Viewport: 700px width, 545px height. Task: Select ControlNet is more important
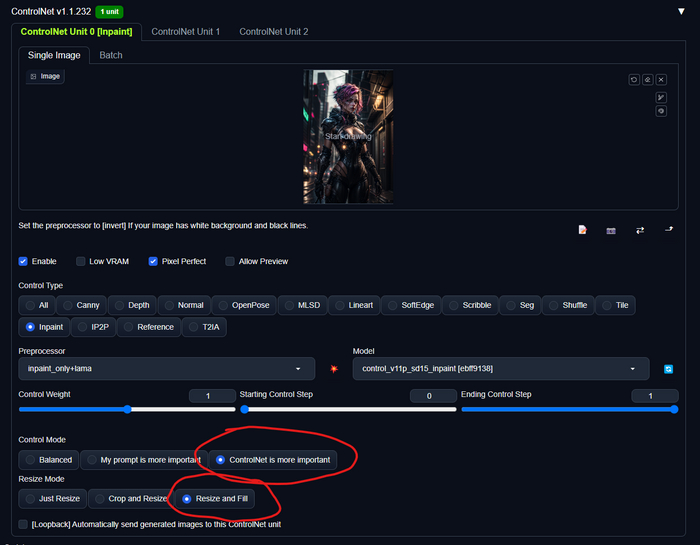[273, 460]
